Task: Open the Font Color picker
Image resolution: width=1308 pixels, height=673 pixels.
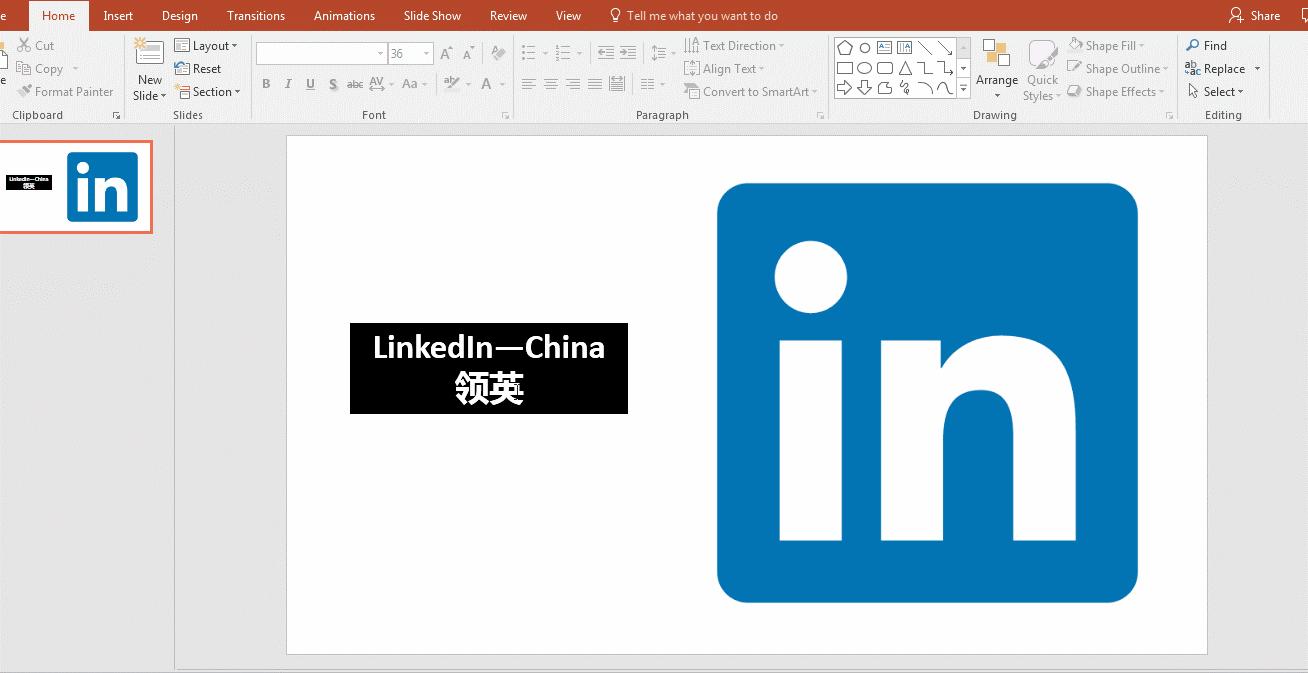Action: click(x=493, y=84)
